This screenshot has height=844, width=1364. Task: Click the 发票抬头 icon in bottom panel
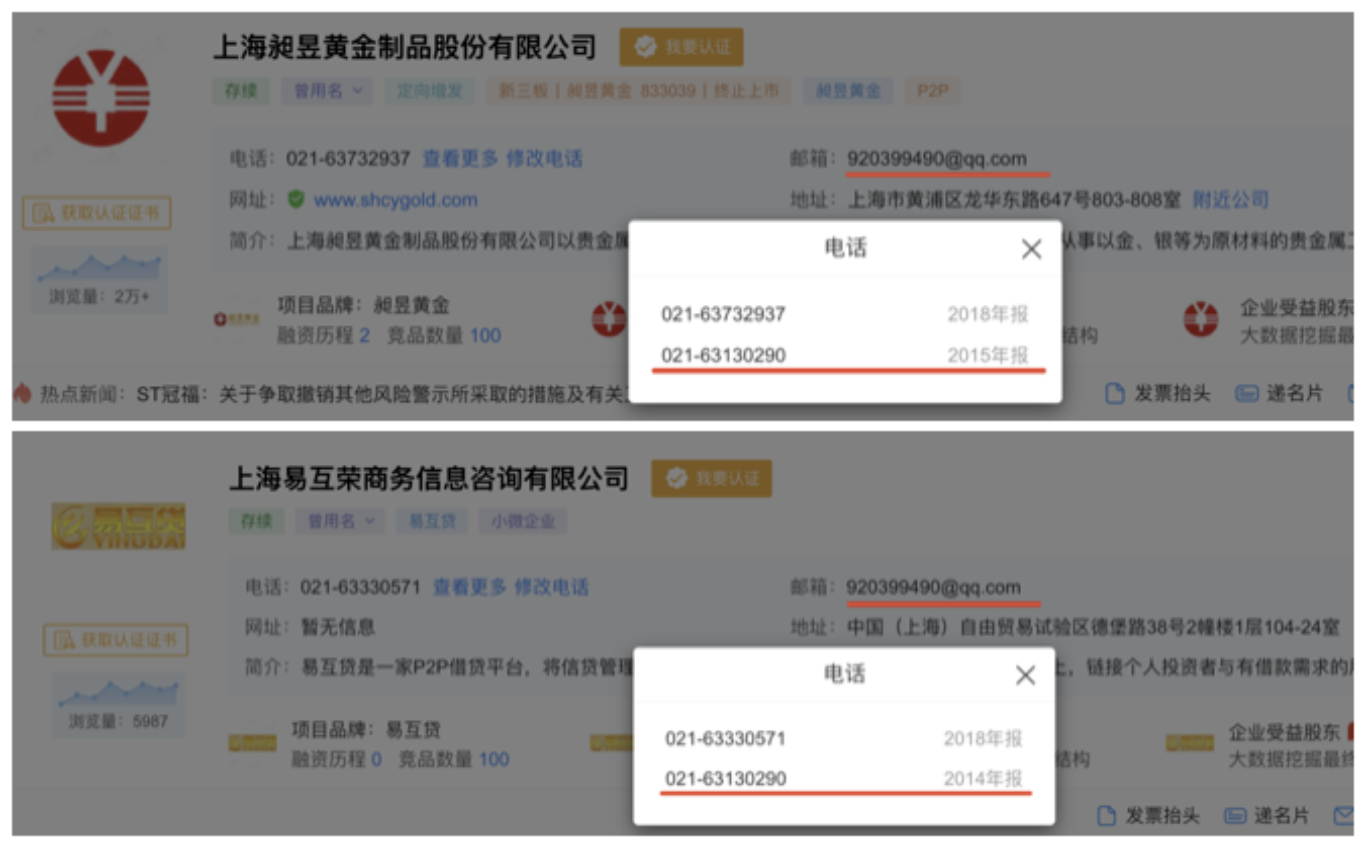pos(1106,816)
